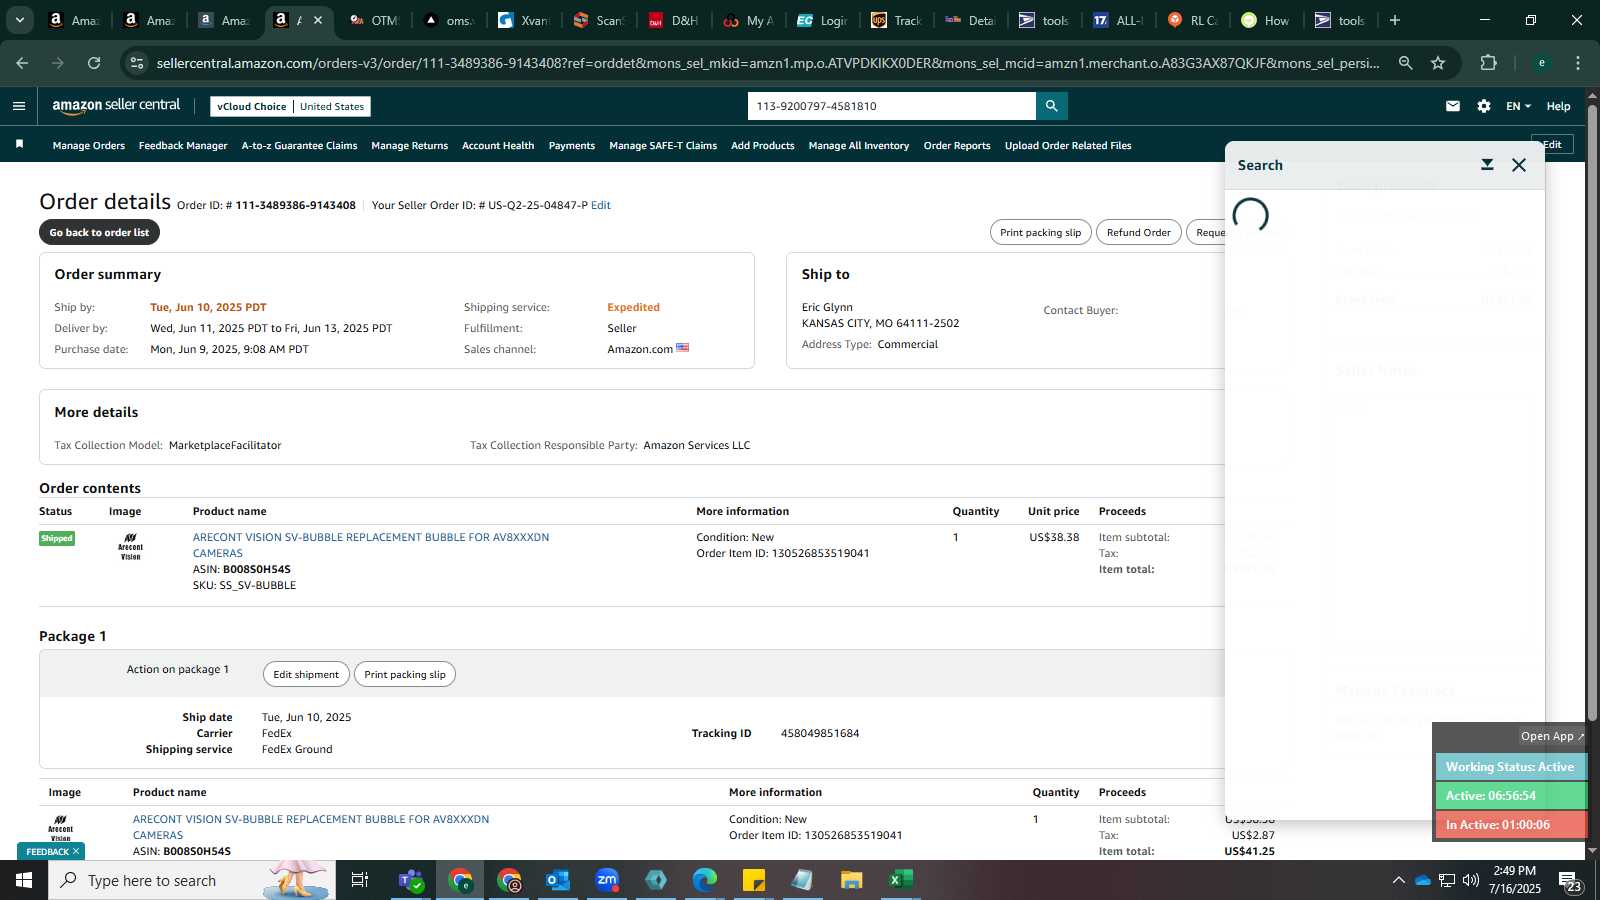Click the bookmark flag icon
Viewport: 1600px width, 900px height.
point(19,145)
